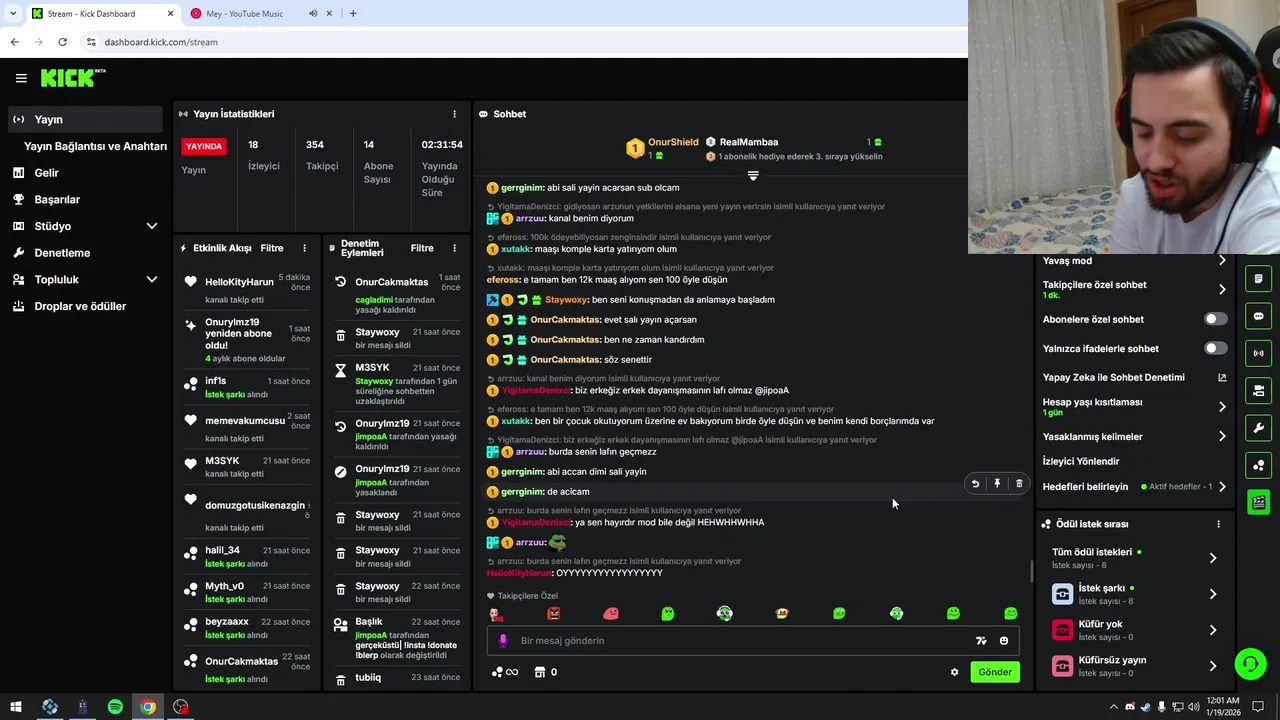Screen dimensions: 1280x720
Task: Open chat settings gear icon
Action: coord(954,672)
